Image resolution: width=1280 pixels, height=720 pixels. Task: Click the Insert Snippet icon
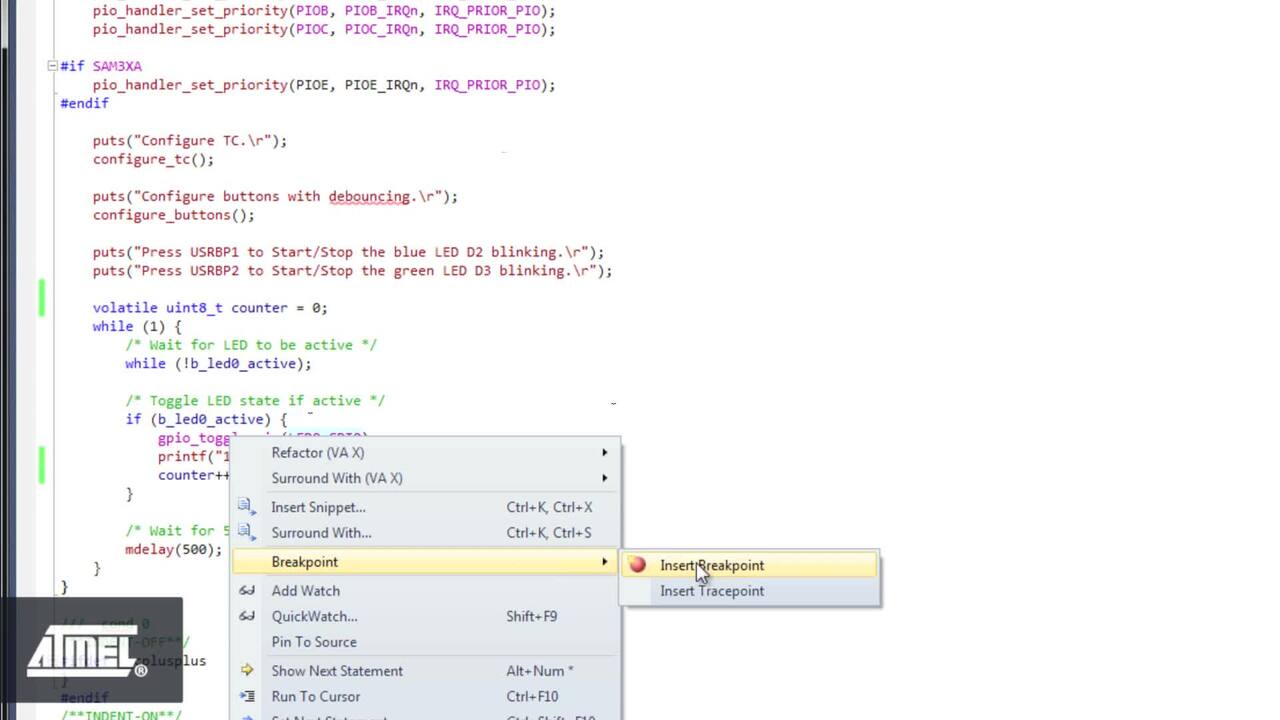click(x=246, y=506)
